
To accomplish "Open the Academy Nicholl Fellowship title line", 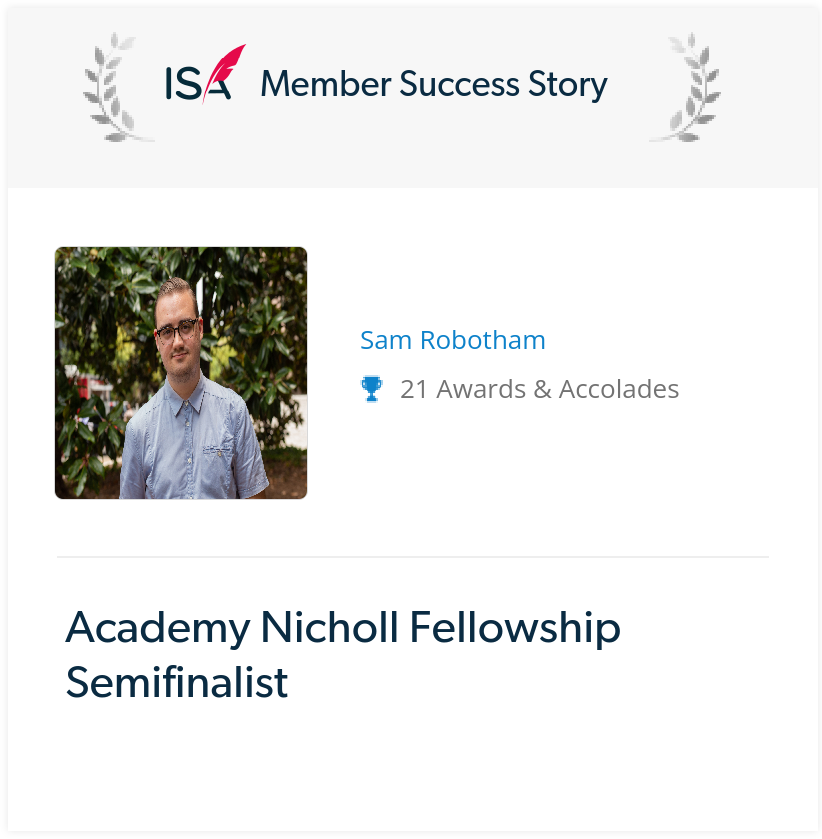I will pyautogui.click(x=343, y=628).
